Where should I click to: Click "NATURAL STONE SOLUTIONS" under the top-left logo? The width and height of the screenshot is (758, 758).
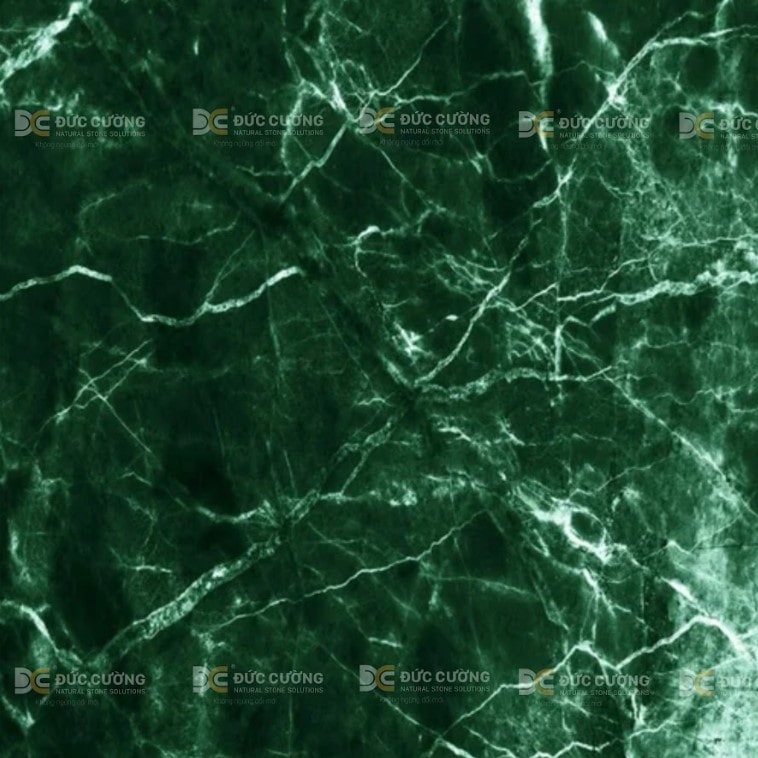(100, 133)
